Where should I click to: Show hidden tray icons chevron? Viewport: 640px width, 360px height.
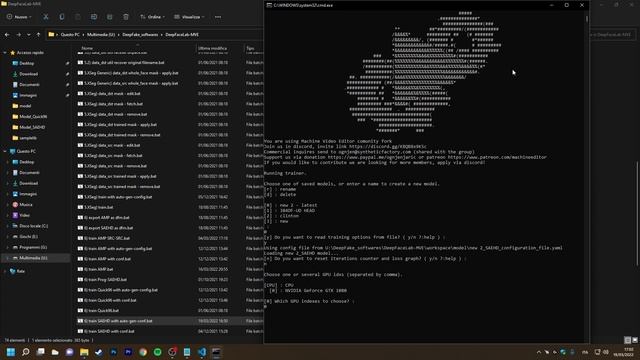[539, 352]
